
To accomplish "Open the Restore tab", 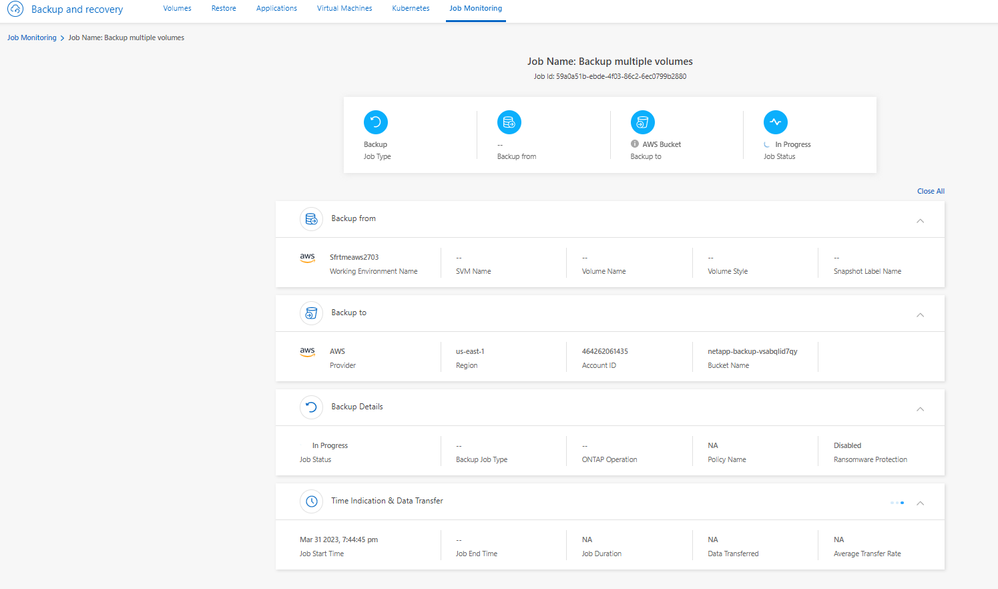I will [x=223, y=8].
